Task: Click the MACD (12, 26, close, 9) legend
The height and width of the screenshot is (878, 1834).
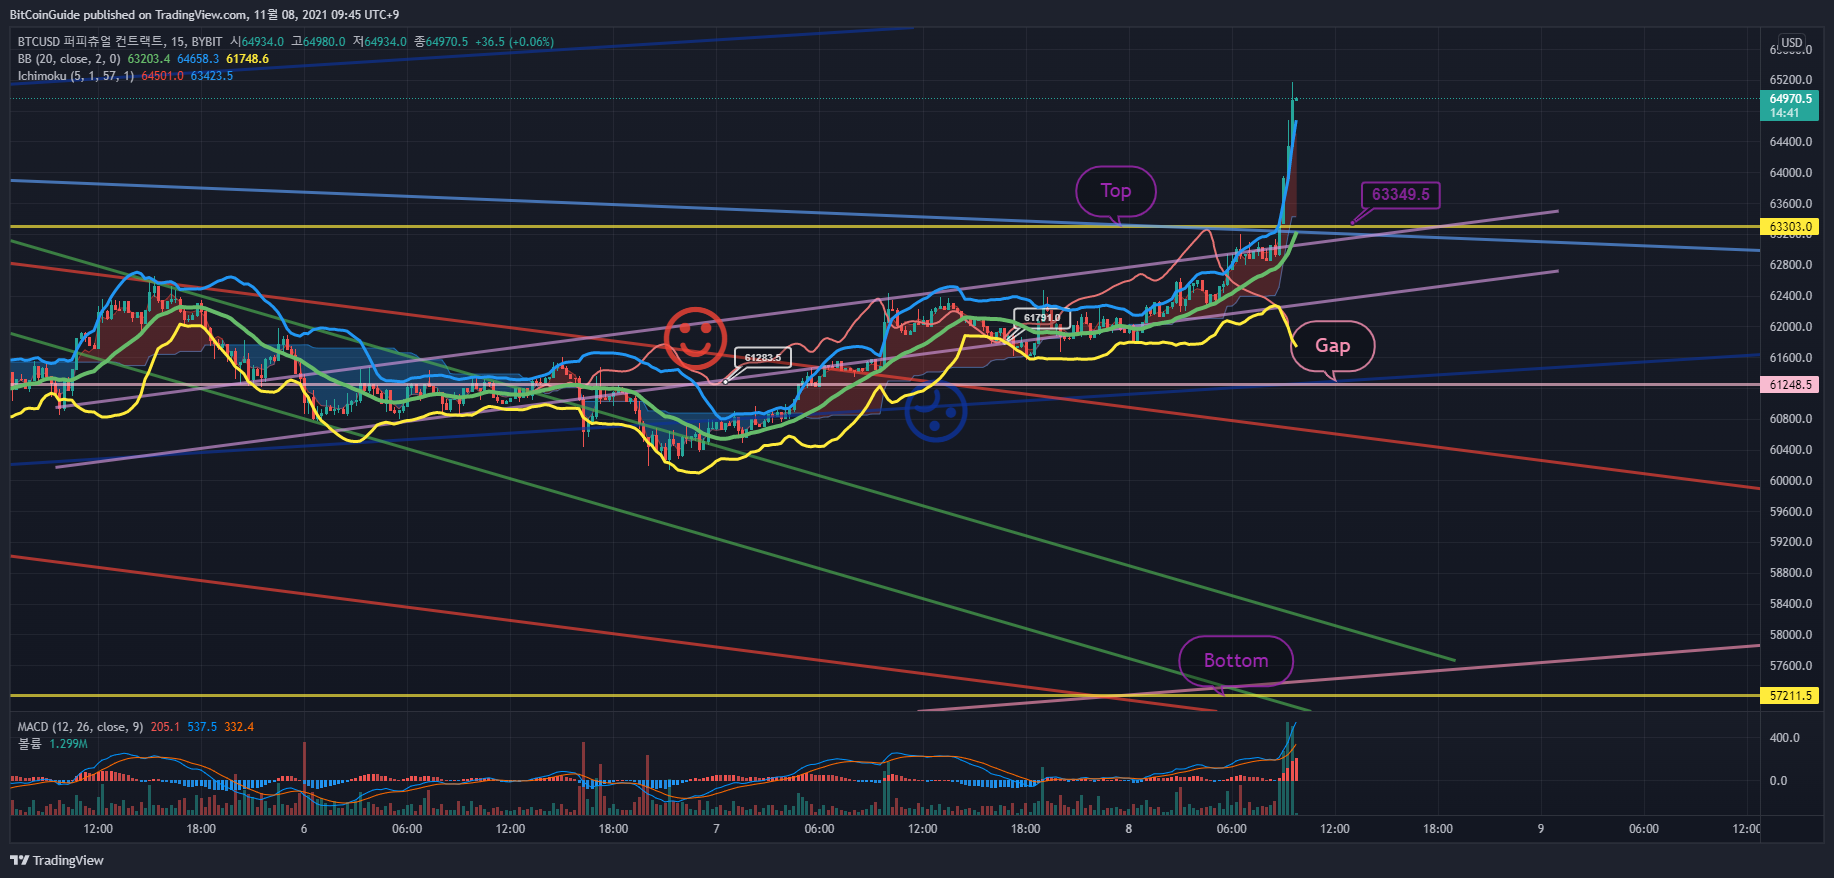Action: pos(81,727)
